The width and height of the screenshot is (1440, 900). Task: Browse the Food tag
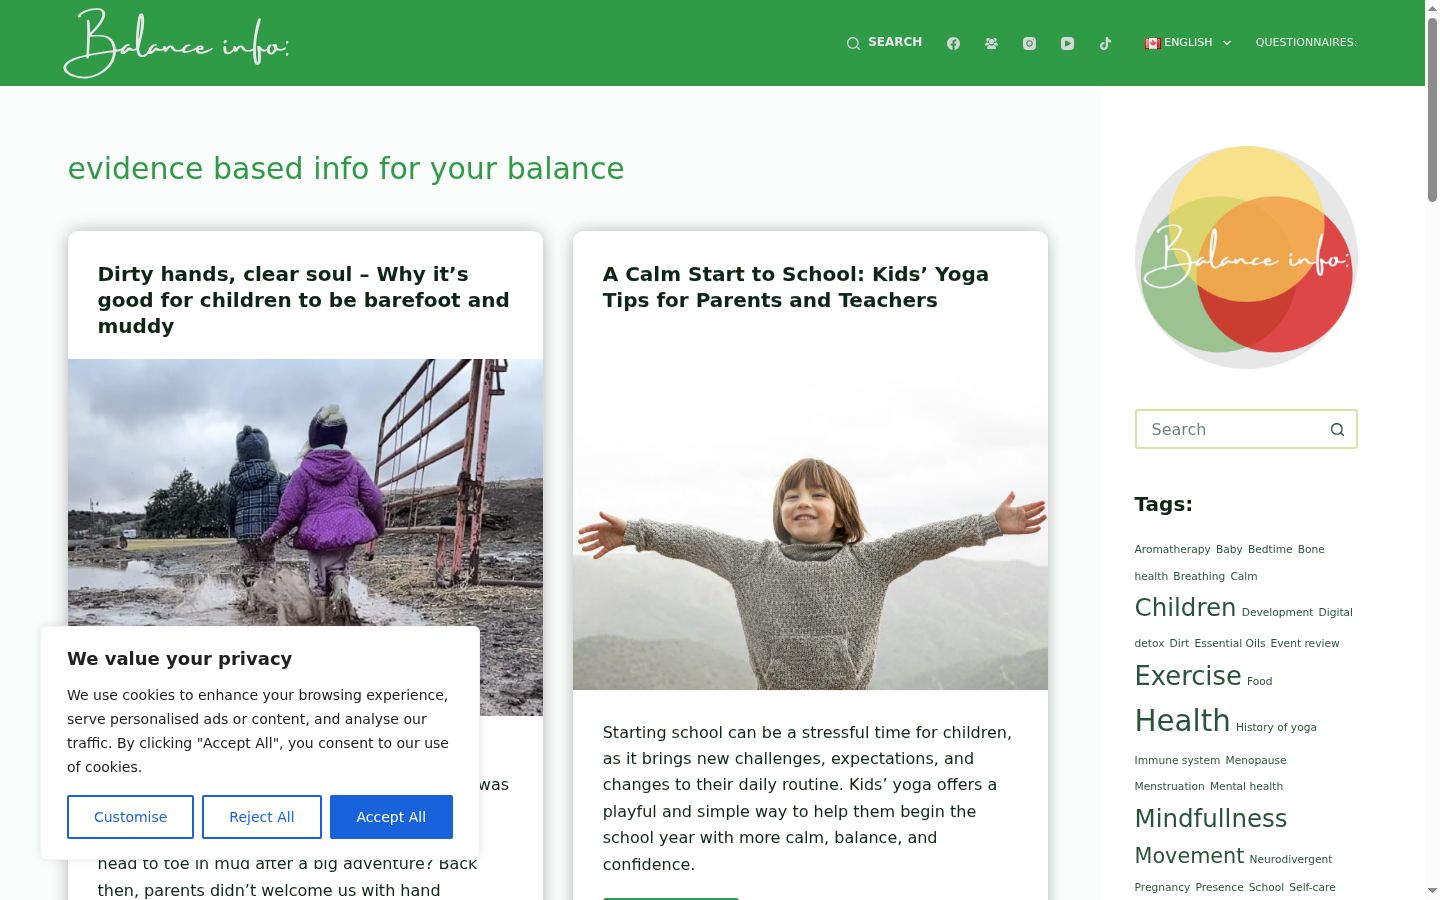(x=1259, y=681)
